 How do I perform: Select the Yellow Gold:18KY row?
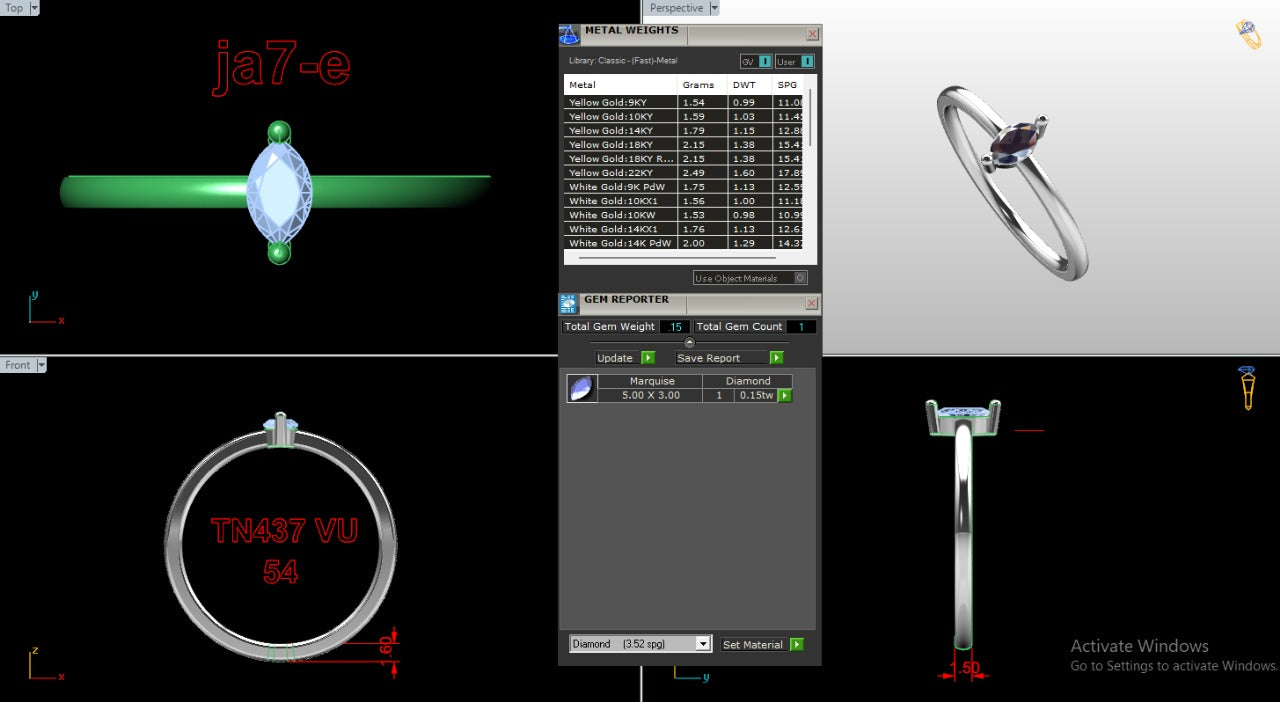685,144
